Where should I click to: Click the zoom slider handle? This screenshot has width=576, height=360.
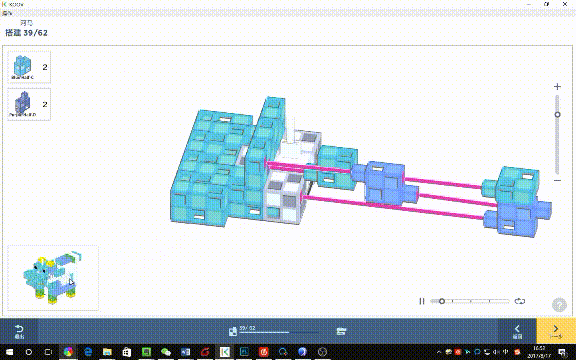(x=557, y=115)
